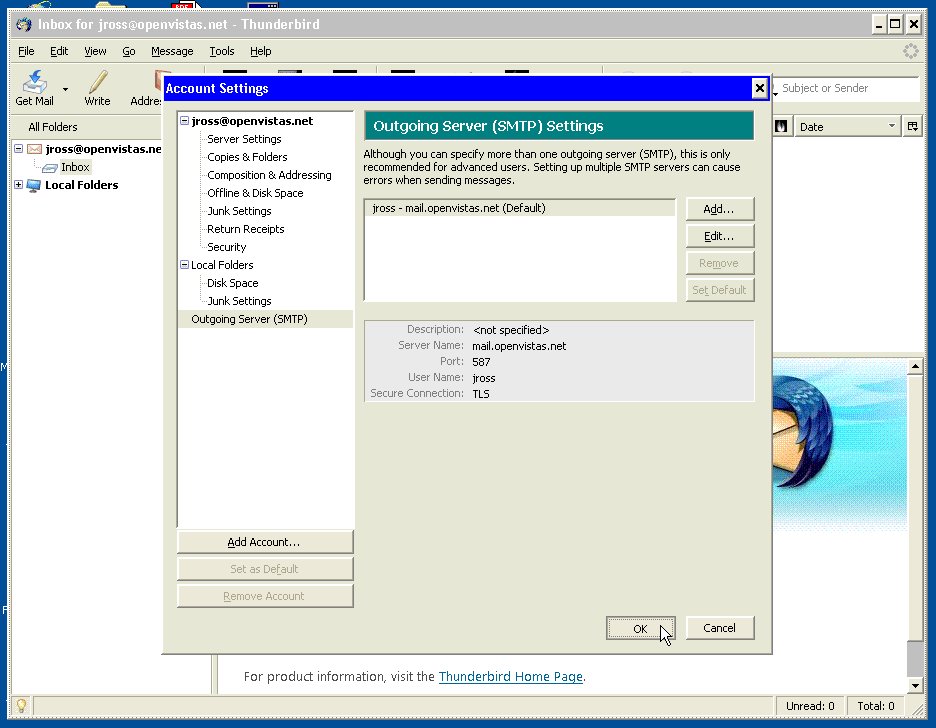Select the Inbox folder in the main window

click(x=75, y=167)
